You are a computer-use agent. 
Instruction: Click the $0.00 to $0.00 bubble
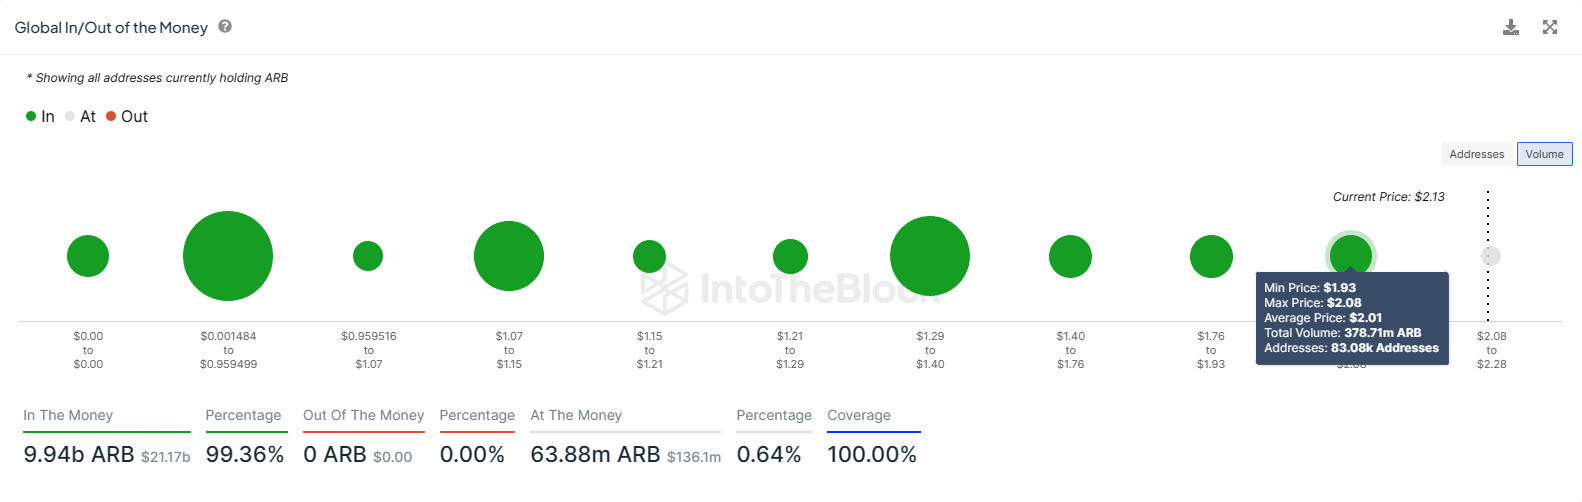pyautogui.click(x=88, y=256)
